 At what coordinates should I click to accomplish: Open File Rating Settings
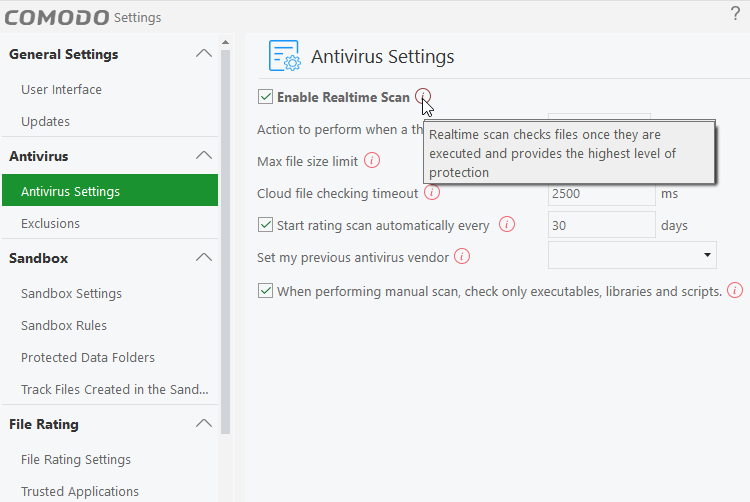[x=76, y=459]
